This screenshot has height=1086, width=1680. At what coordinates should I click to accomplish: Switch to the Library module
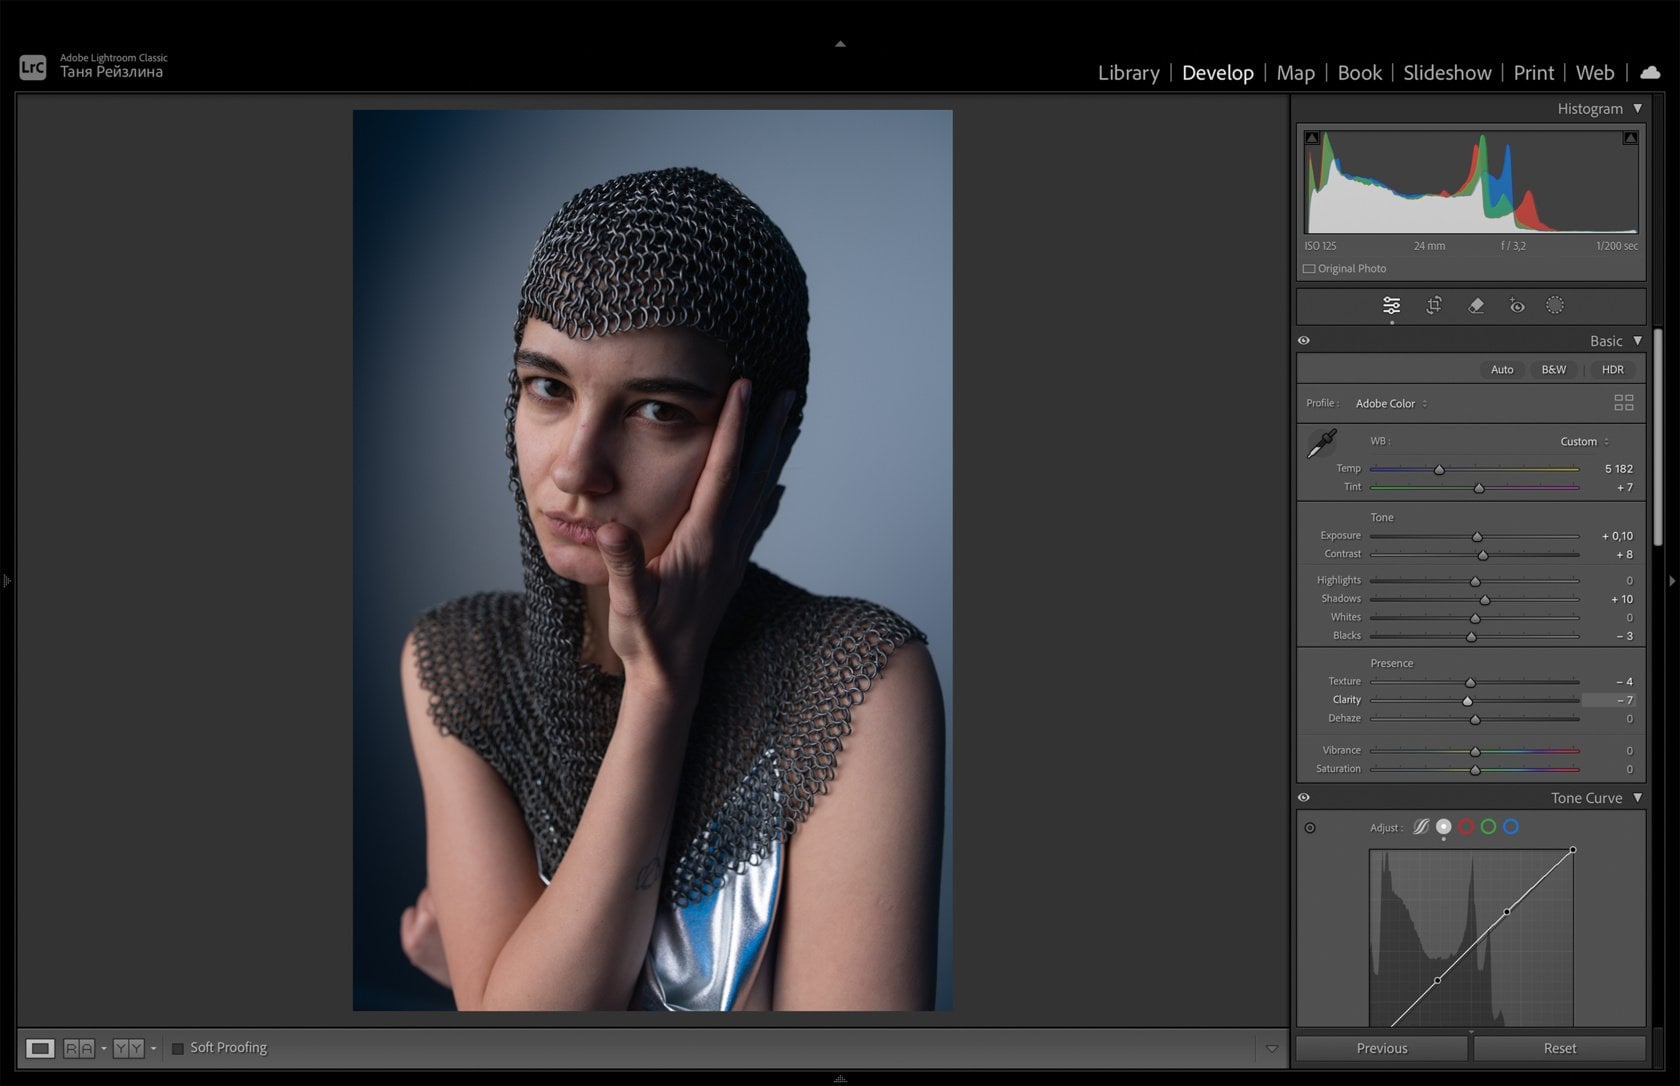tap(1128, 73)
